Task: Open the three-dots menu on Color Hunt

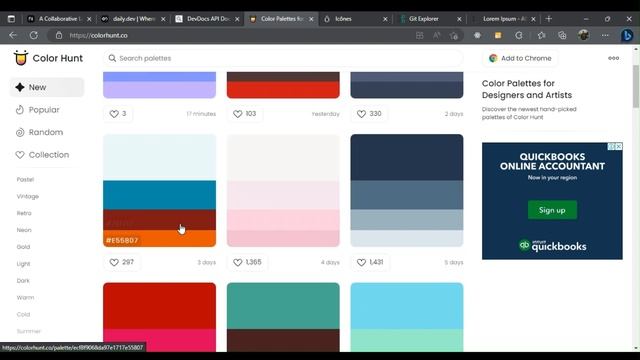Action: (613, 58)
